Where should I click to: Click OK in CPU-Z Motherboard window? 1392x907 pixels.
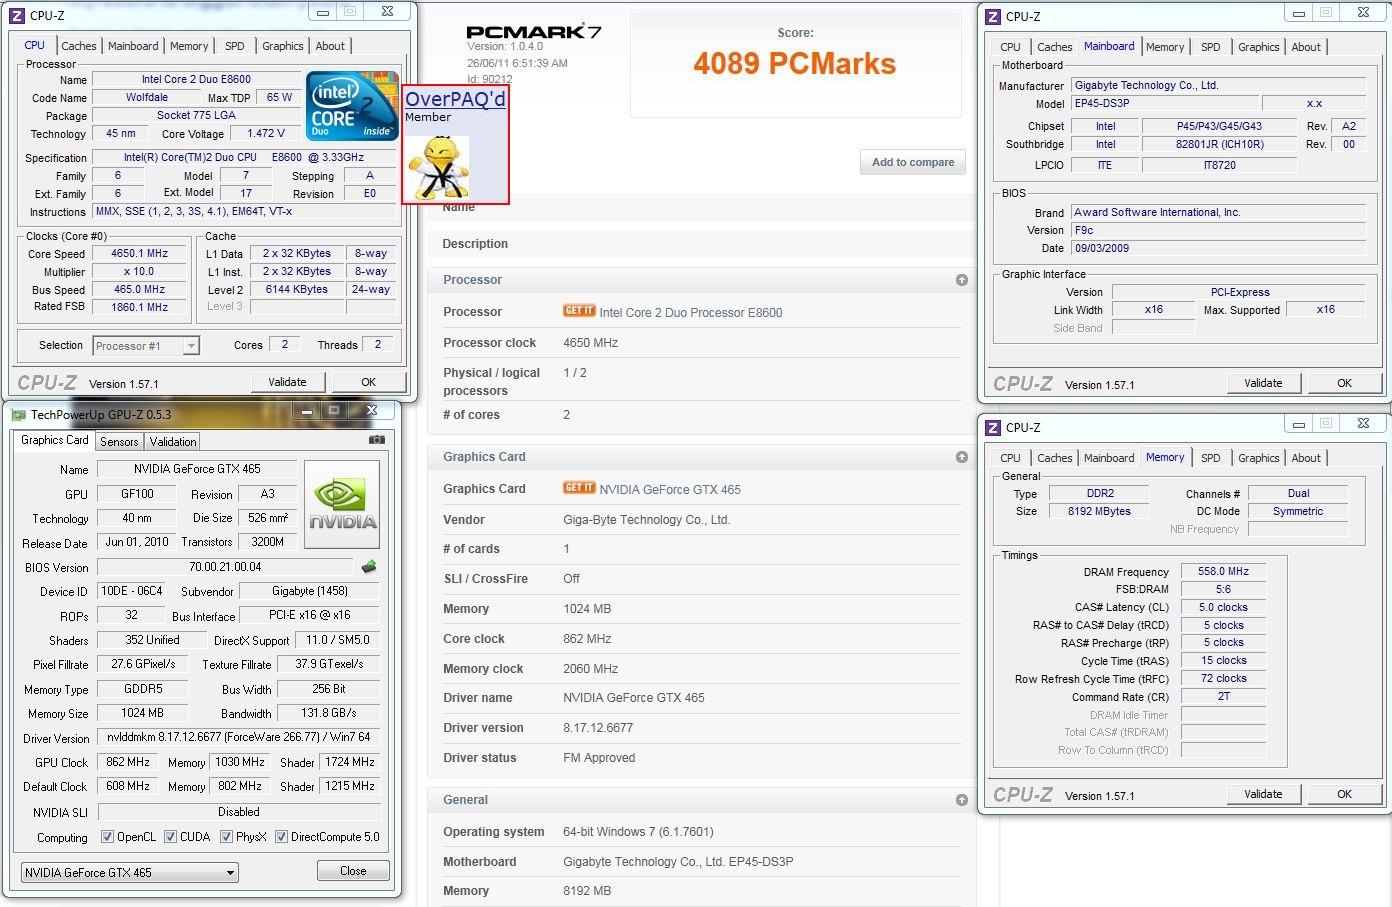(1344, 383)
